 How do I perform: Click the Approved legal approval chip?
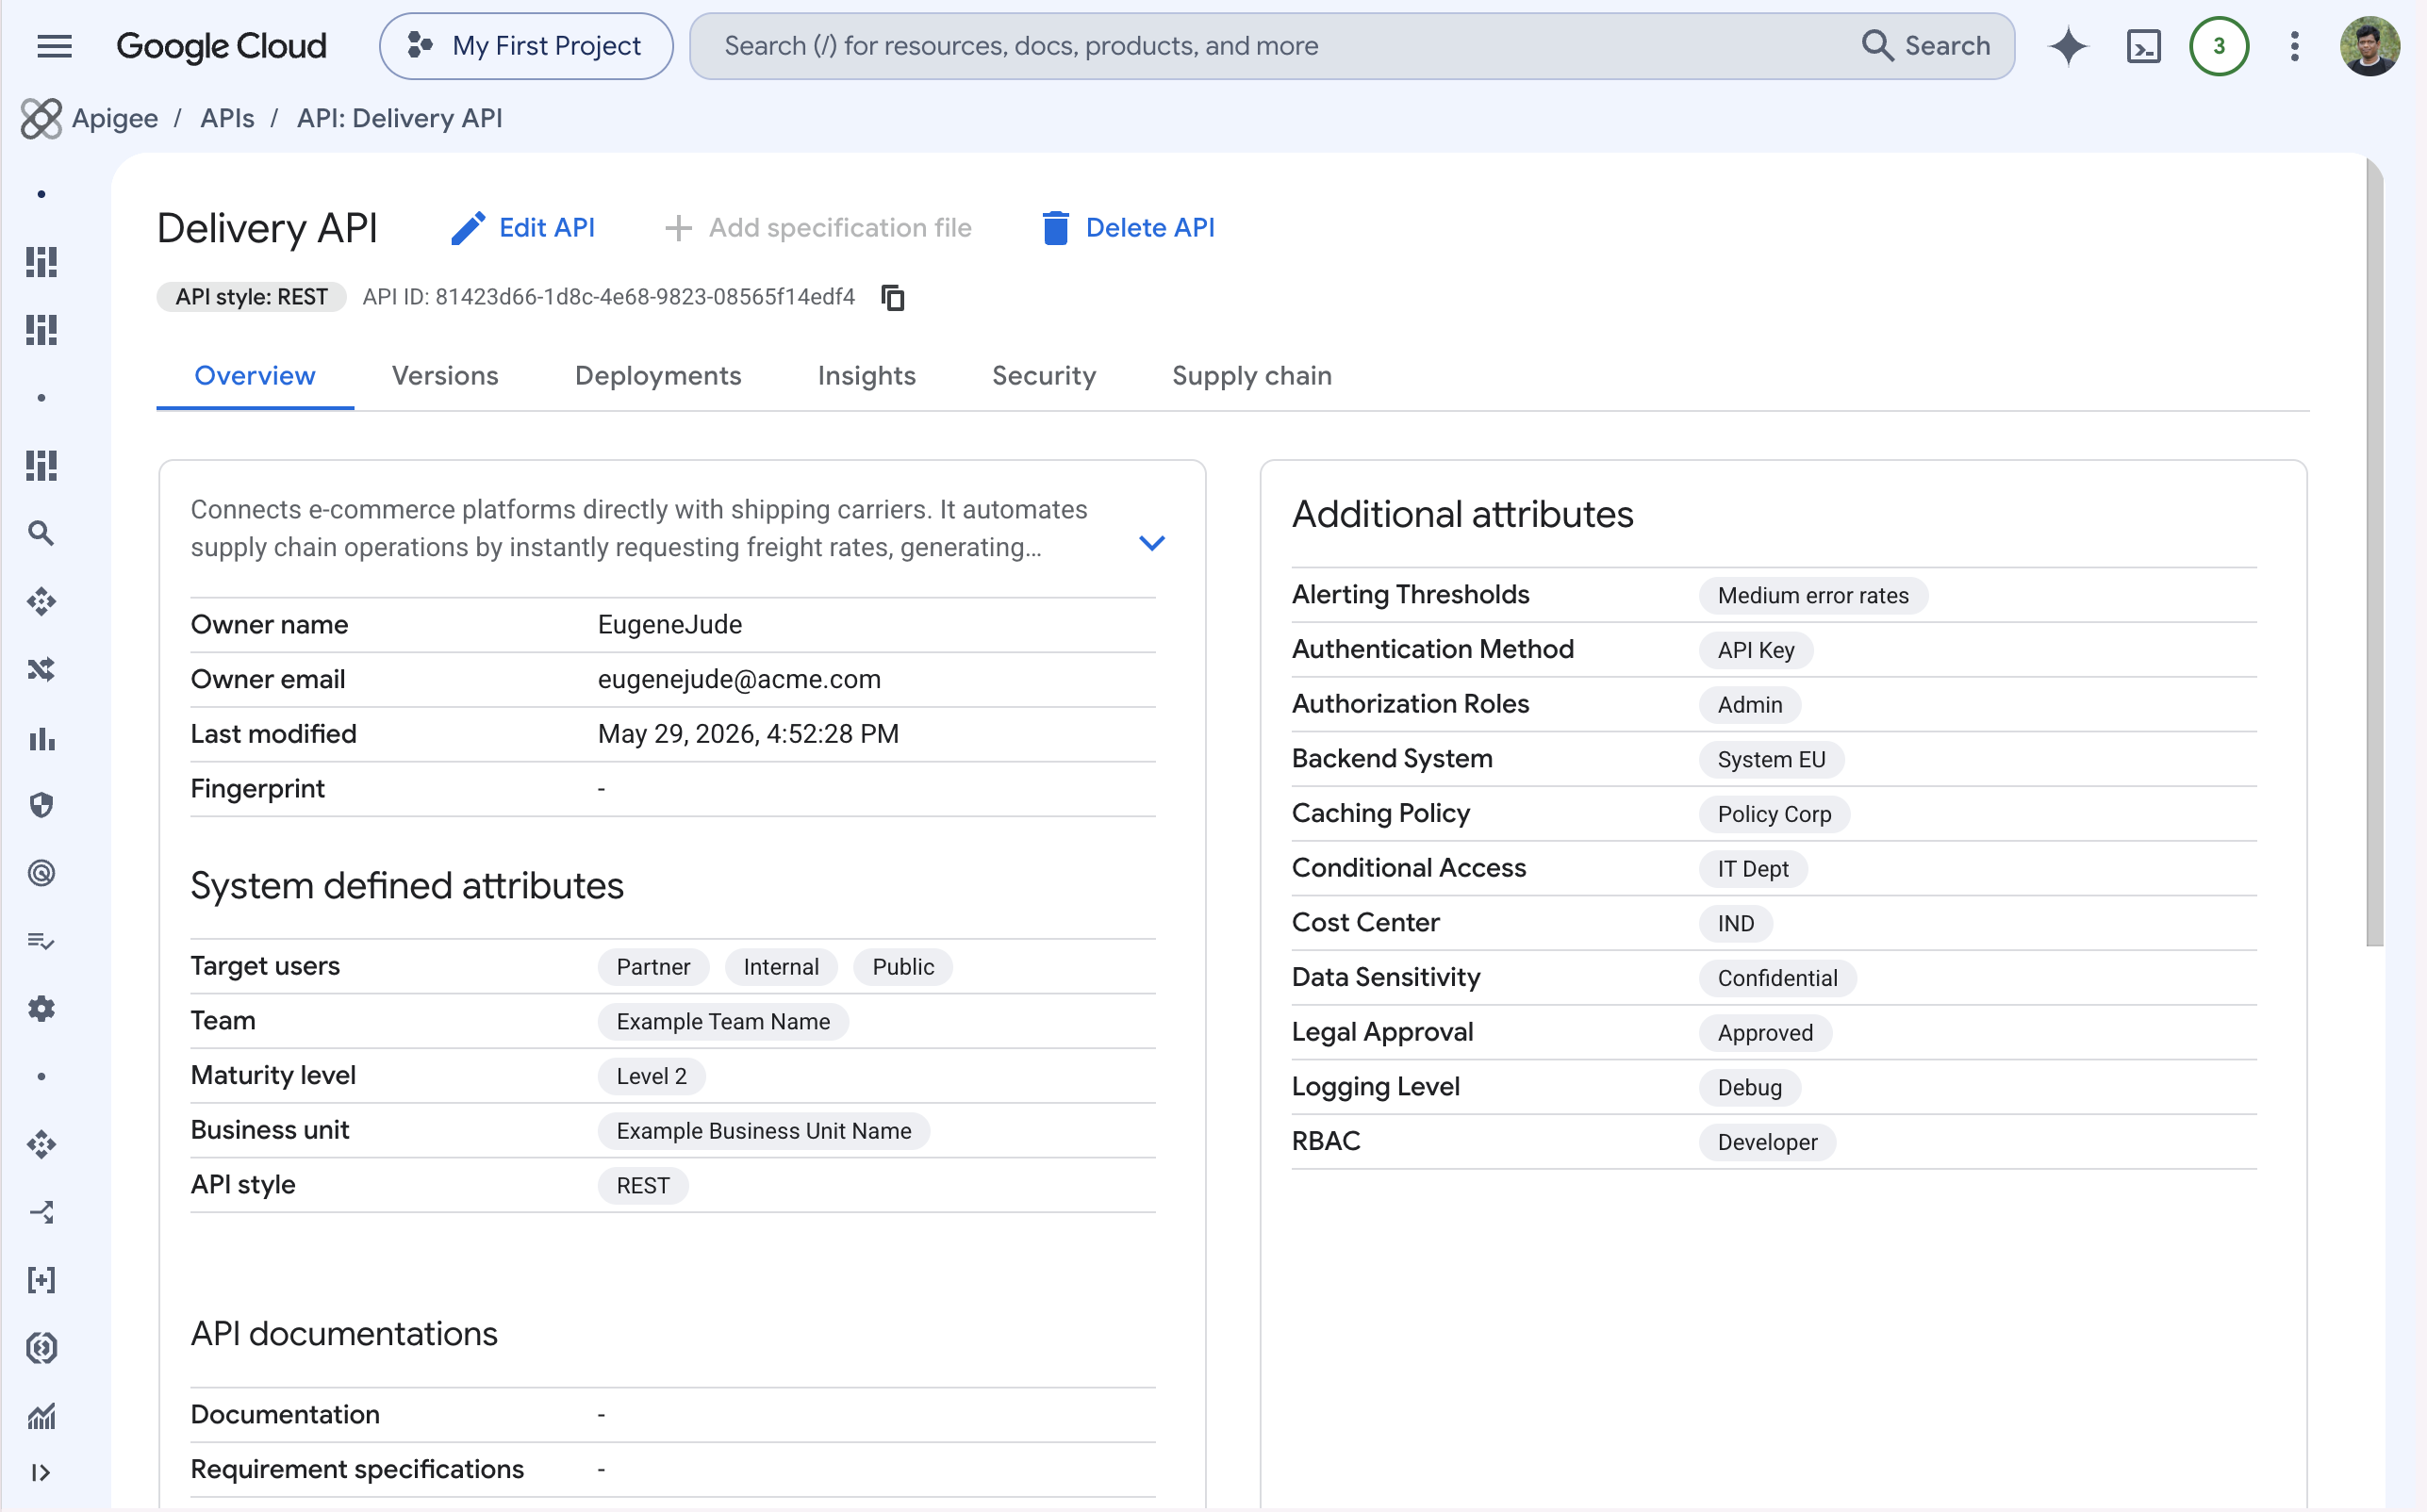click(x=1765, y=1033)
